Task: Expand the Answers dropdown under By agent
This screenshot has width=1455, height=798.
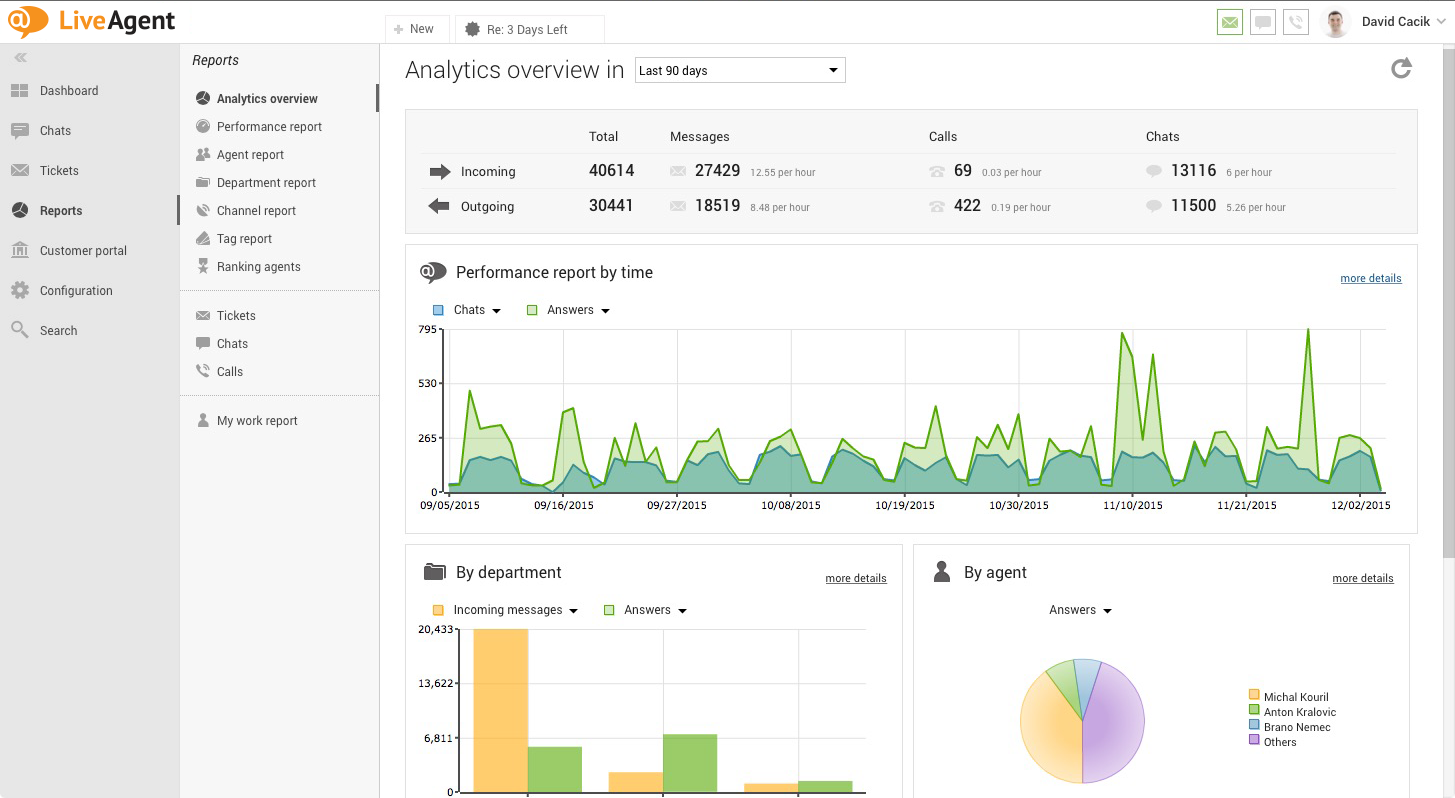Action: tap(1080, 609)
